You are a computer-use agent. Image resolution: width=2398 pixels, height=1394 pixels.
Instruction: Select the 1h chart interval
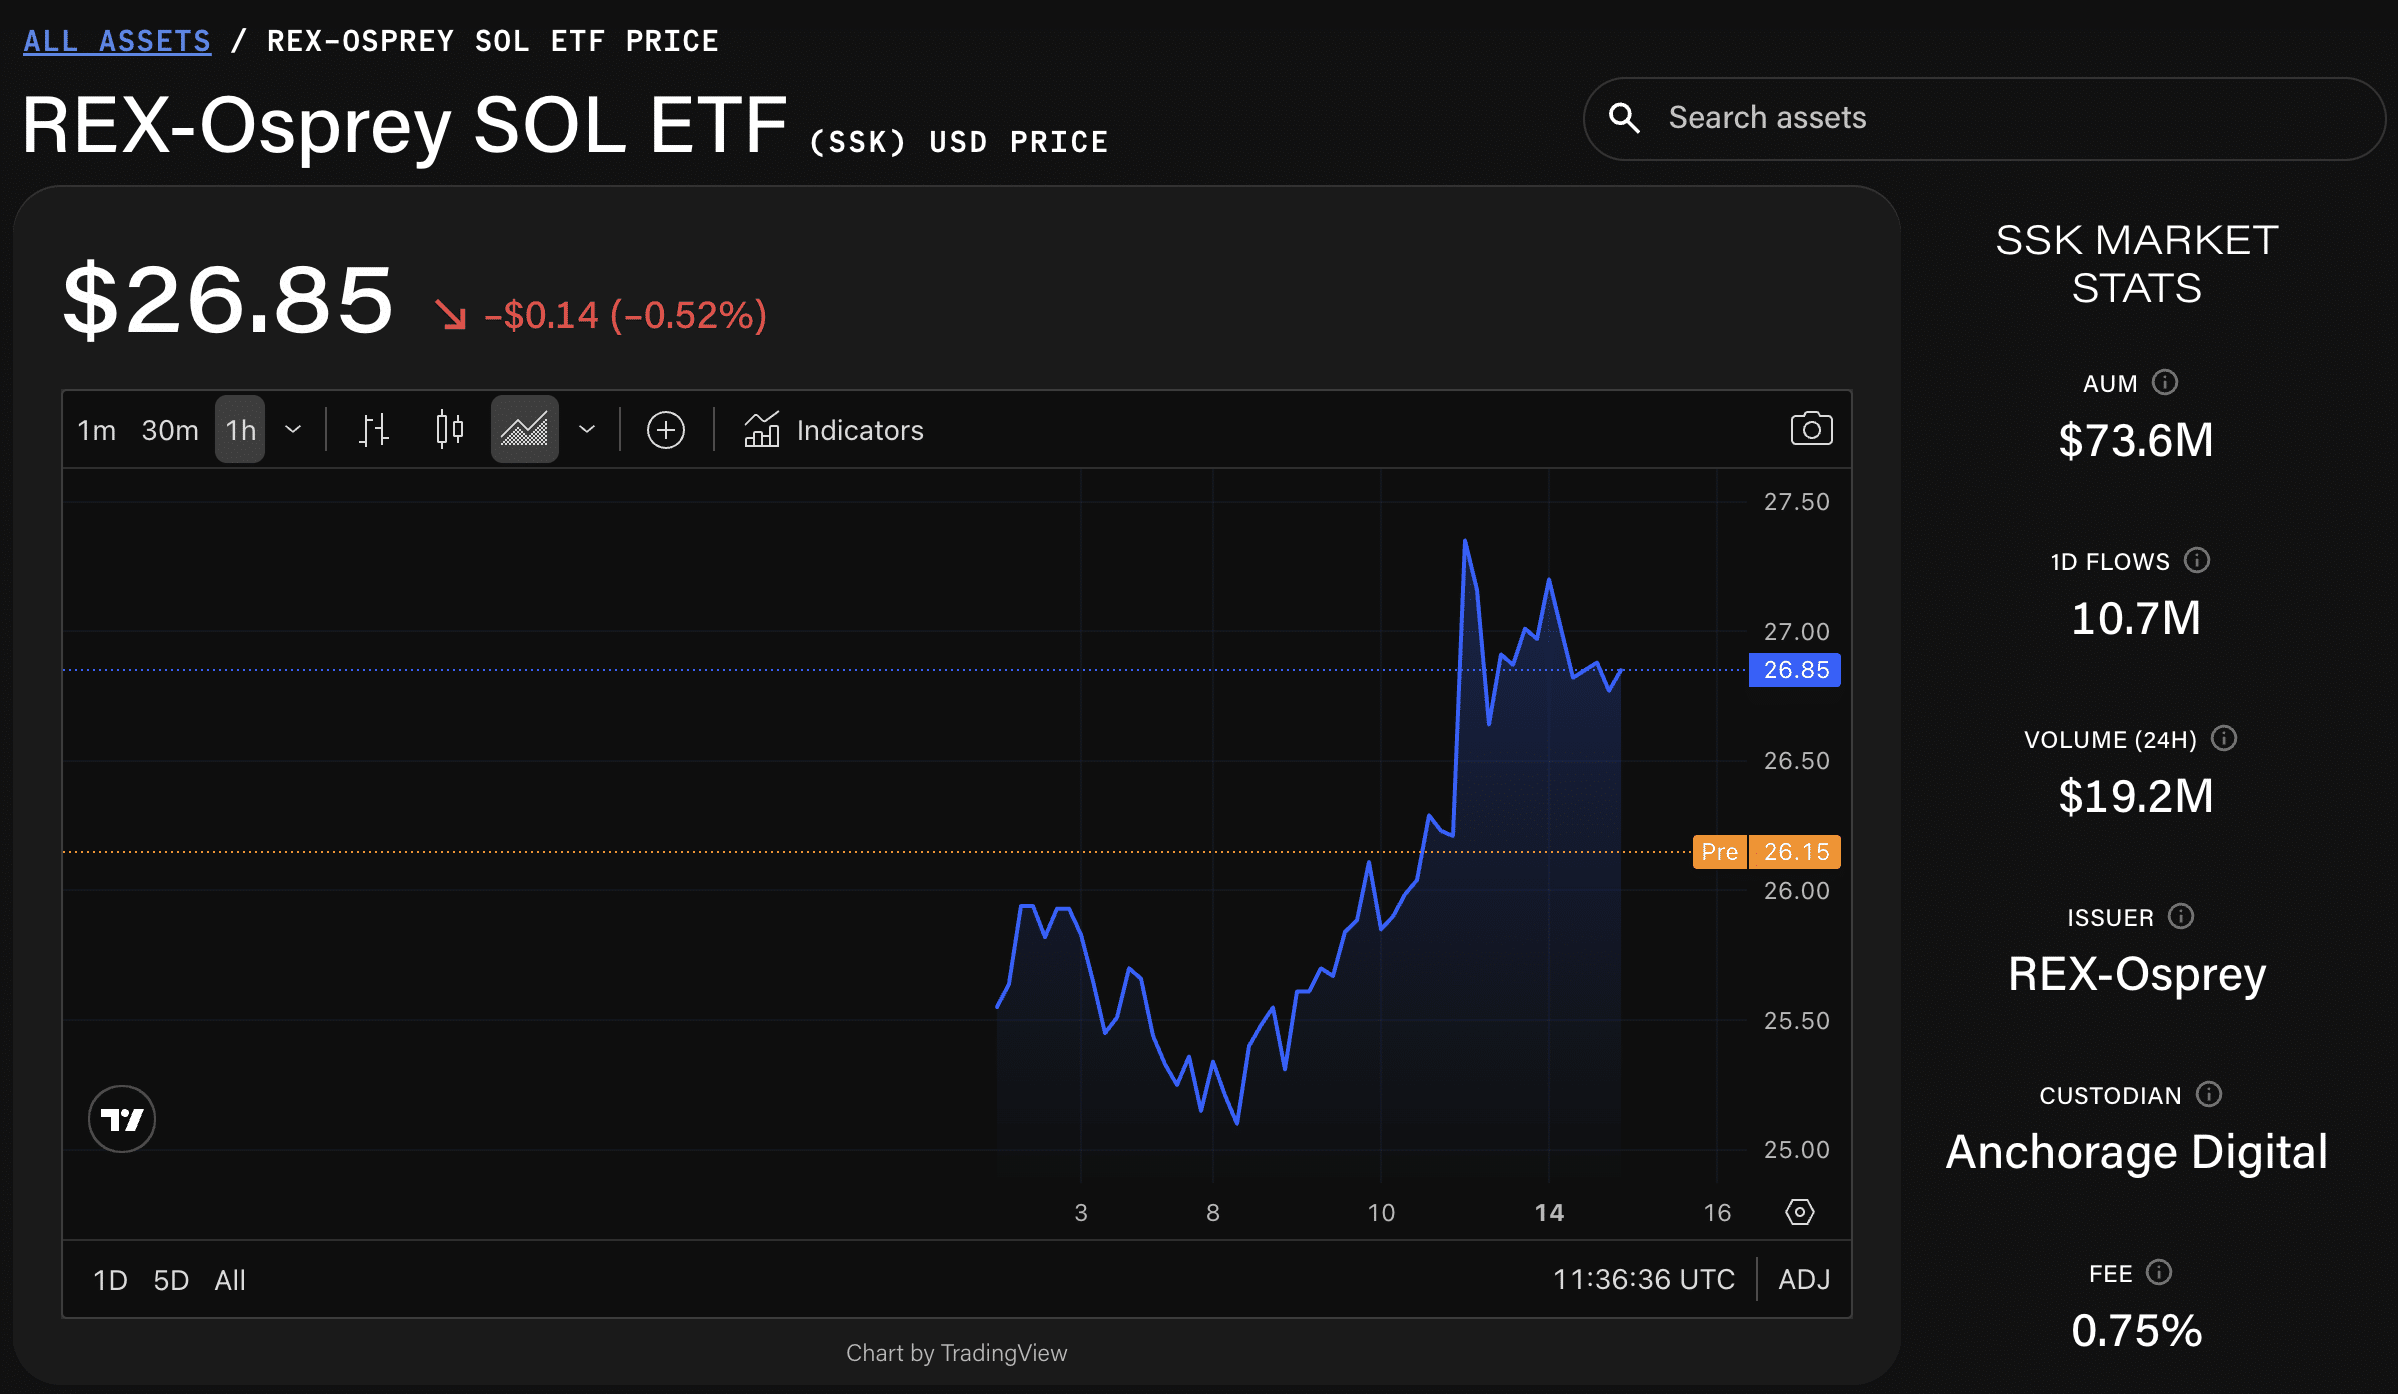pyautogui.click(x=240, y=430)
